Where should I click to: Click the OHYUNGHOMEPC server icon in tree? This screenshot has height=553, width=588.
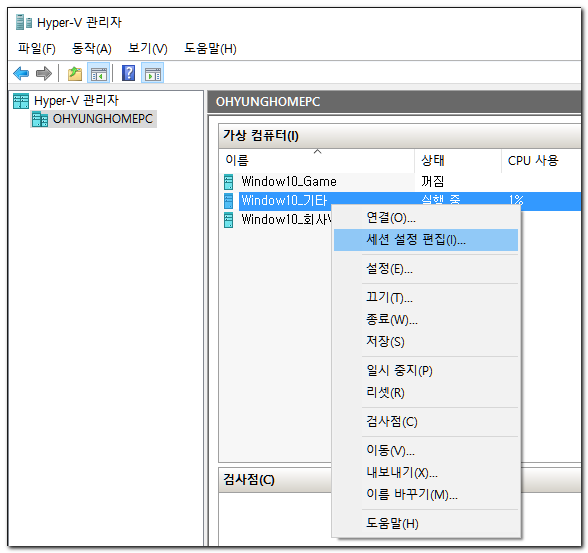tap(40, 119)
